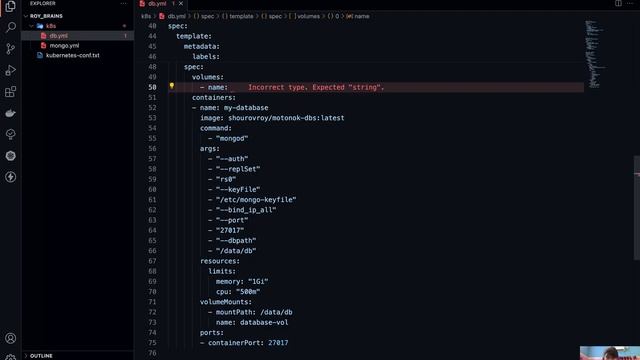640x360 pixels.
Task: Open the lightning bolt extension view
Action: pyautogui.click(x=11, y=177)
